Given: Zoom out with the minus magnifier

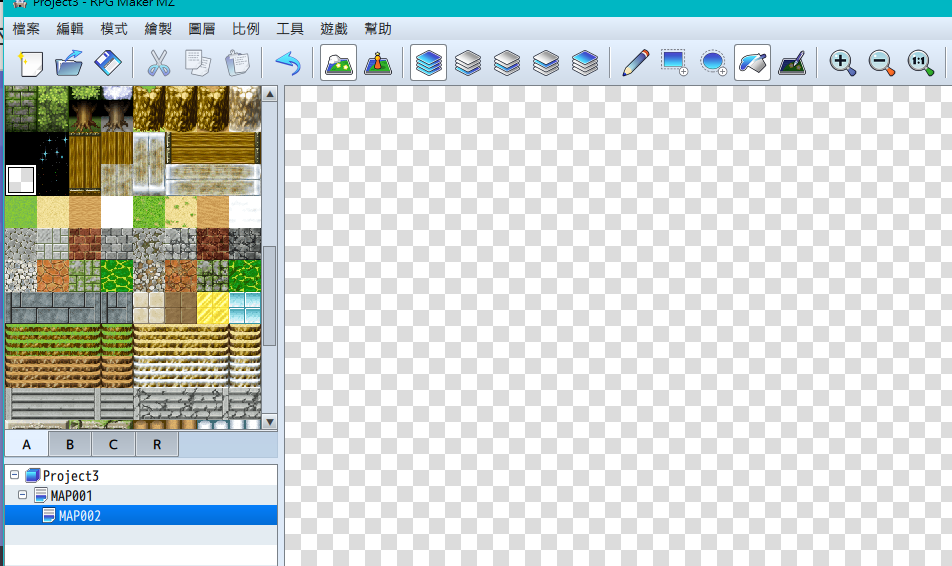Looking at the screenshot, I should (x=882, y=63).
